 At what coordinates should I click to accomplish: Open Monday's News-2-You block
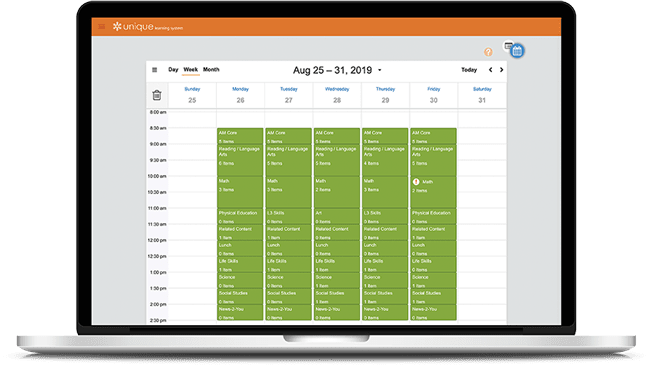(240, 313)
